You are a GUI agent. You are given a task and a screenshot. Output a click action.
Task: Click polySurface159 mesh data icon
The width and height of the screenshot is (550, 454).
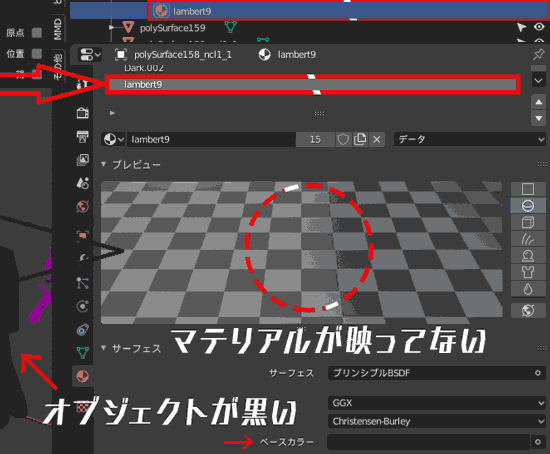[230, 27]
